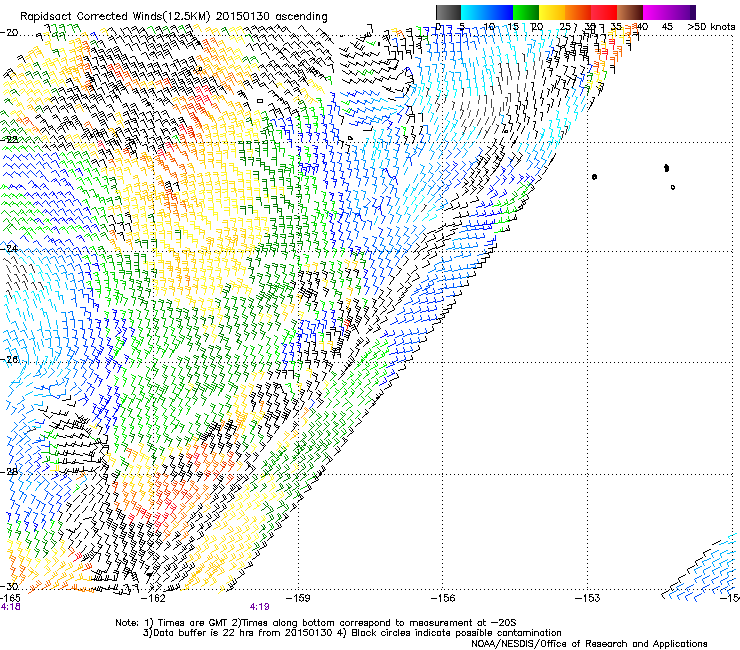Click the '-162' longitude axis label
The width and height of the screenshot is (740, 650).
[153, 598]
